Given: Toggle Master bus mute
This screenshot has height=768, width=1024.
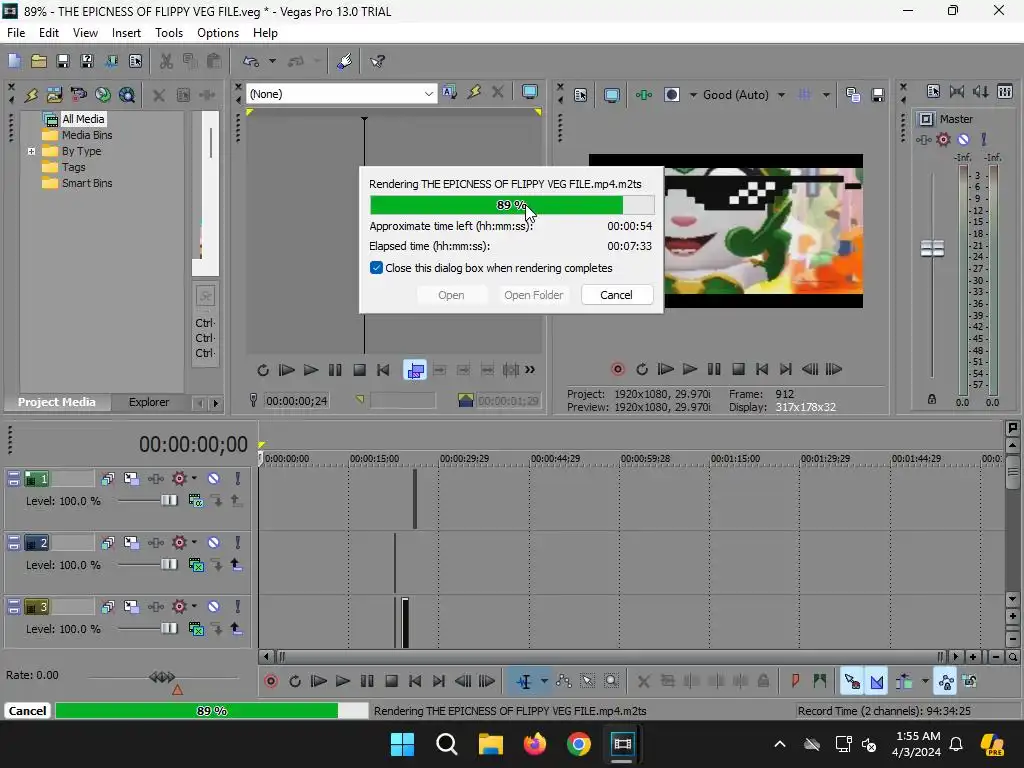Looking at the screenshot, I should point(963,139).
